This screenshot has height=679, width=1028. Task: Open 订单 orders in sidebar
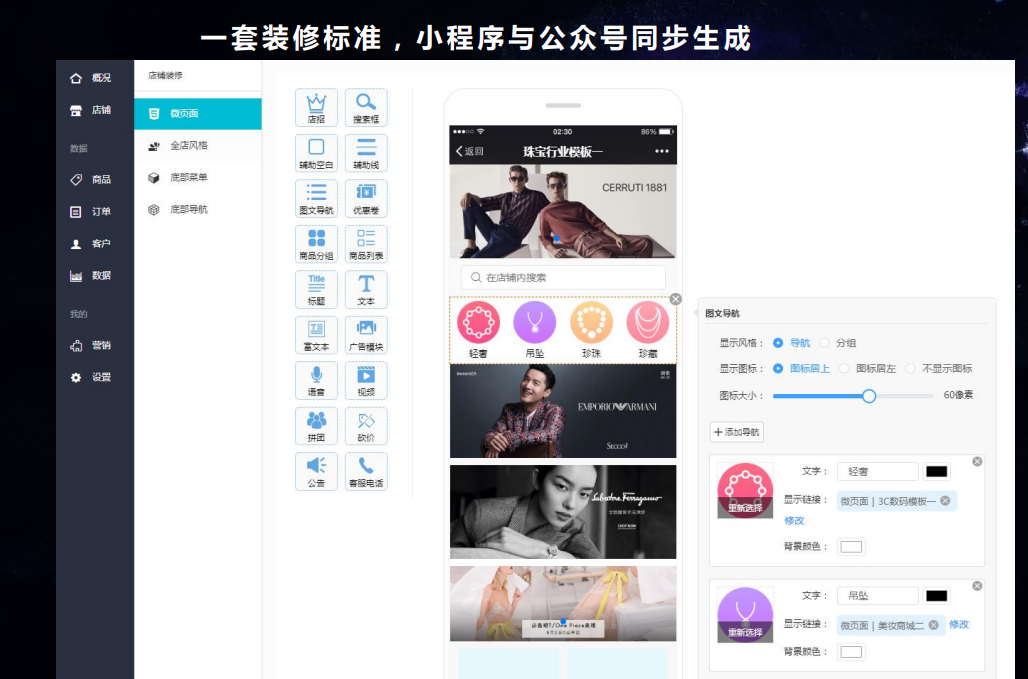point(90,212)
